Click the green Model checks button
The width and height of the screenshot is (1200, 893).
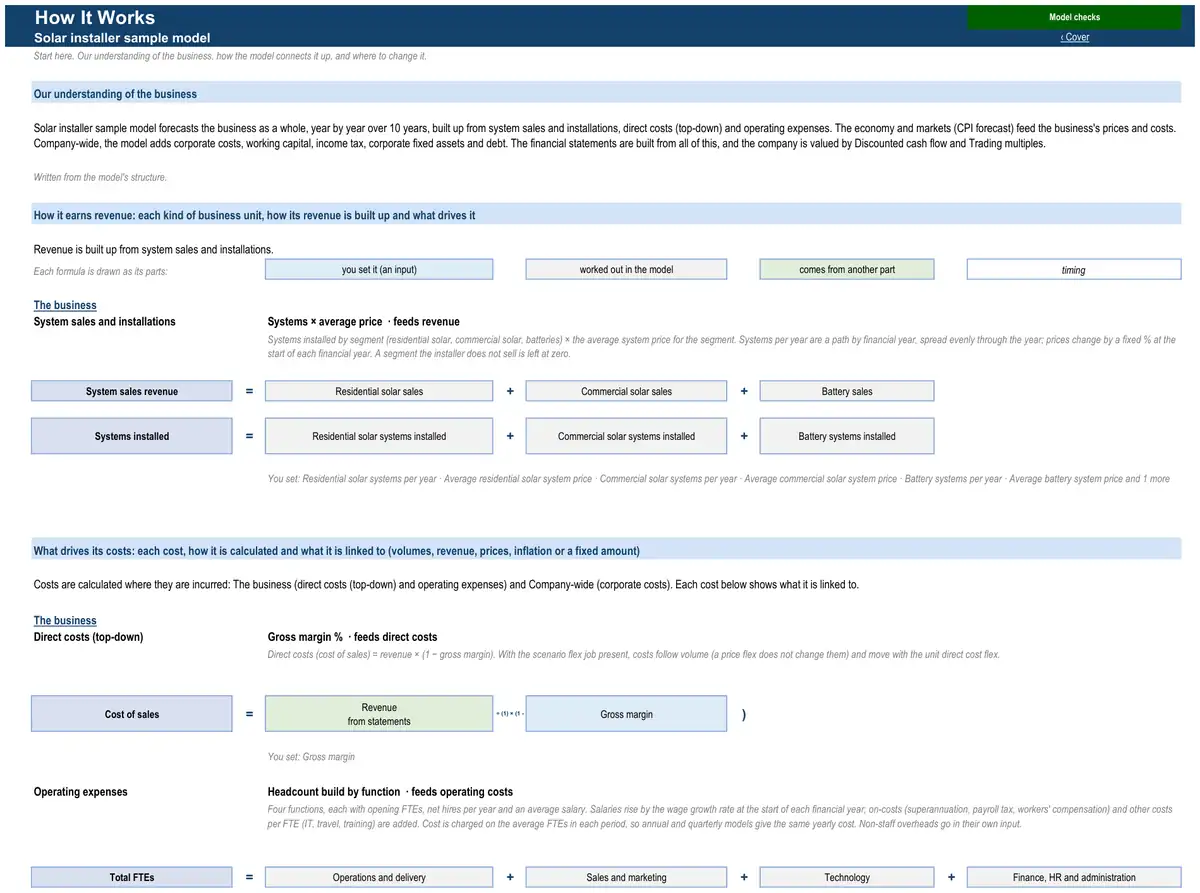coord(1074,17)
